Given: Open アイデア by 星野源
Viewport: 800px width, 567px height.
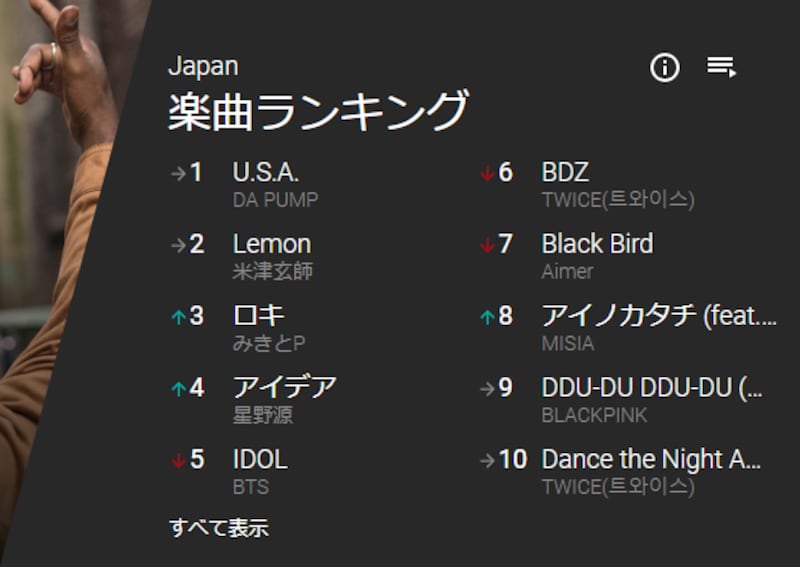Looking at the screenshot, I should (285, 387).
